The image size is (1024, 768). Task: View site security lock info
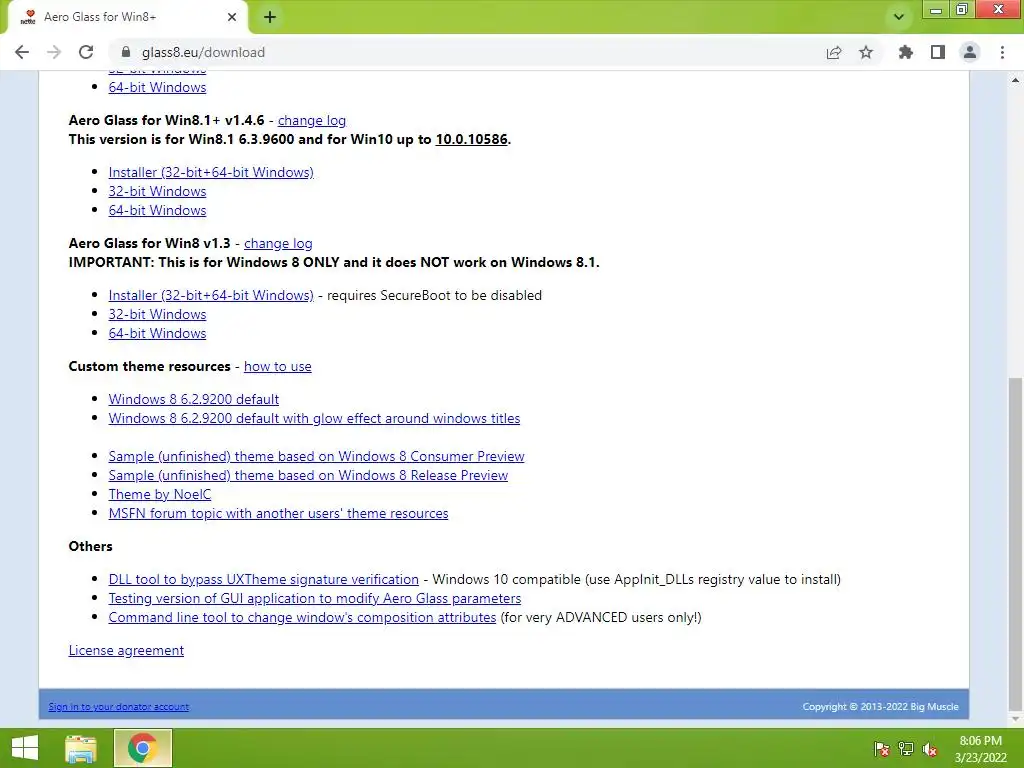tap(126, 52)
